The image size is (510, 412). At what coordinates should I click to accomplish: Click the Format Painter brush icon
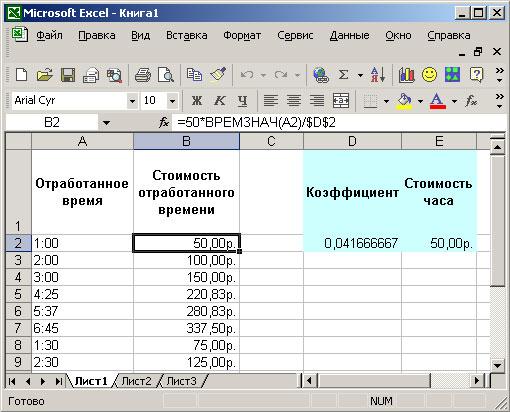click(218, 75)
